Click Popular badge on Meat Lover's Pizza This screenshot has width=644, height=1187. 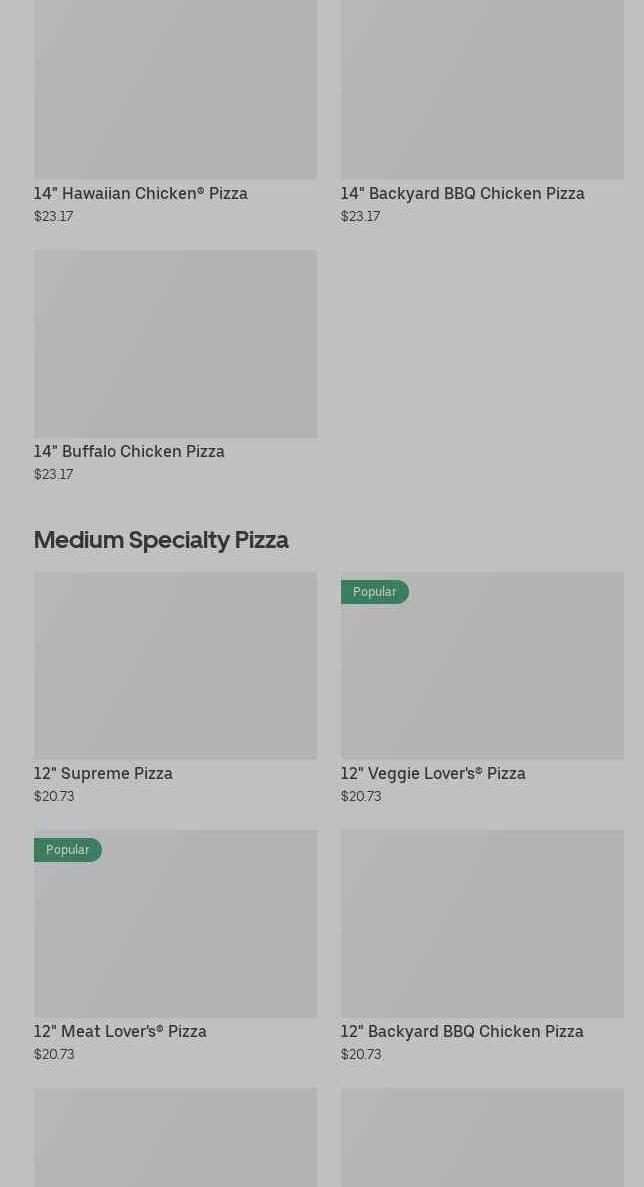(68, 850)
